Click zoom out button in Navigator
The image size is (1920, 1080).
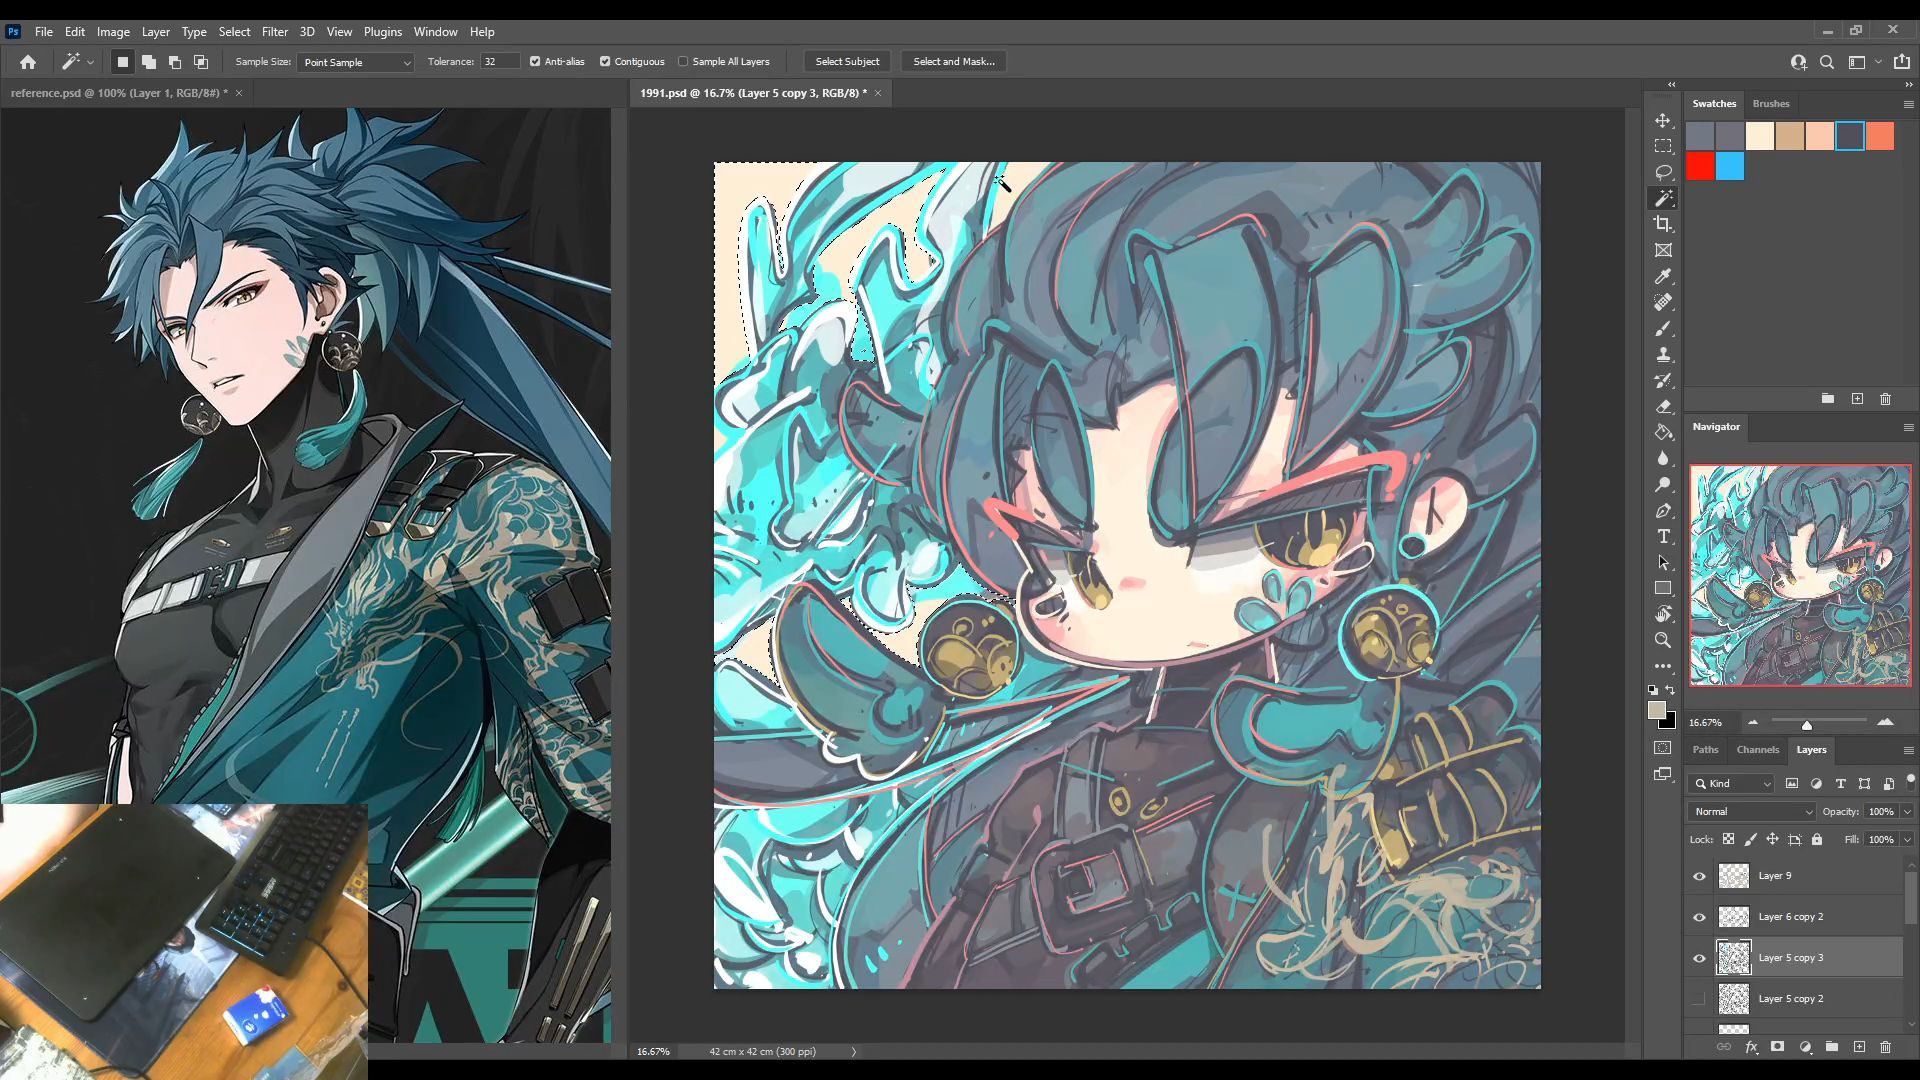pyautogui.click(x=1753, y=722)
